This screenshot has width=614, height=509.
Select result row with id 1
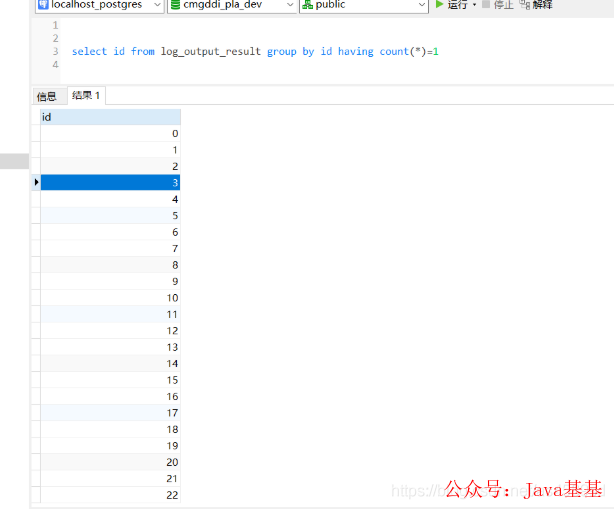[110, 150]
